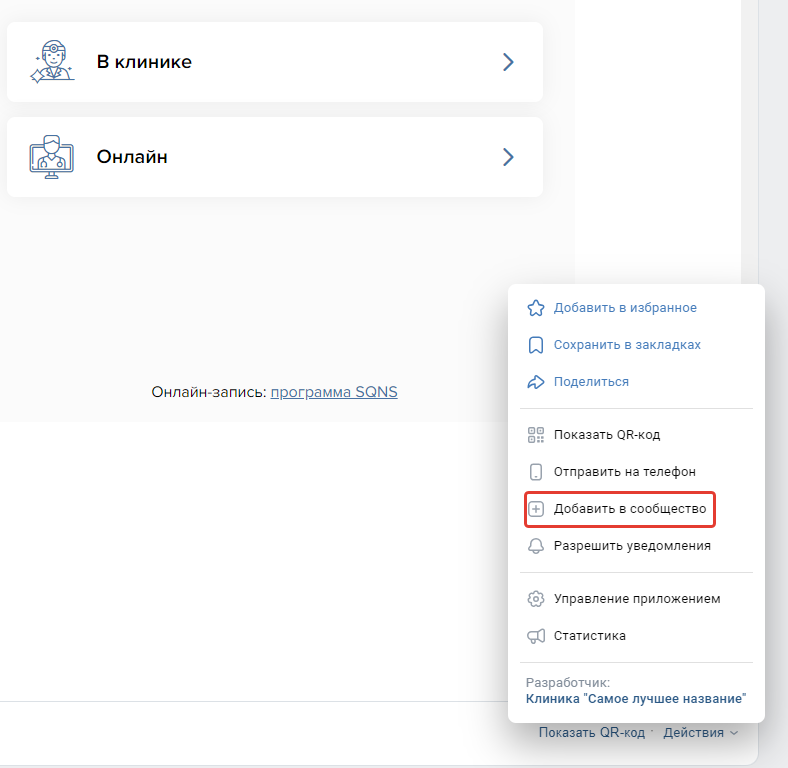Click the megaphone statistics icon
The image size is (788, 768).
point(536,636)
